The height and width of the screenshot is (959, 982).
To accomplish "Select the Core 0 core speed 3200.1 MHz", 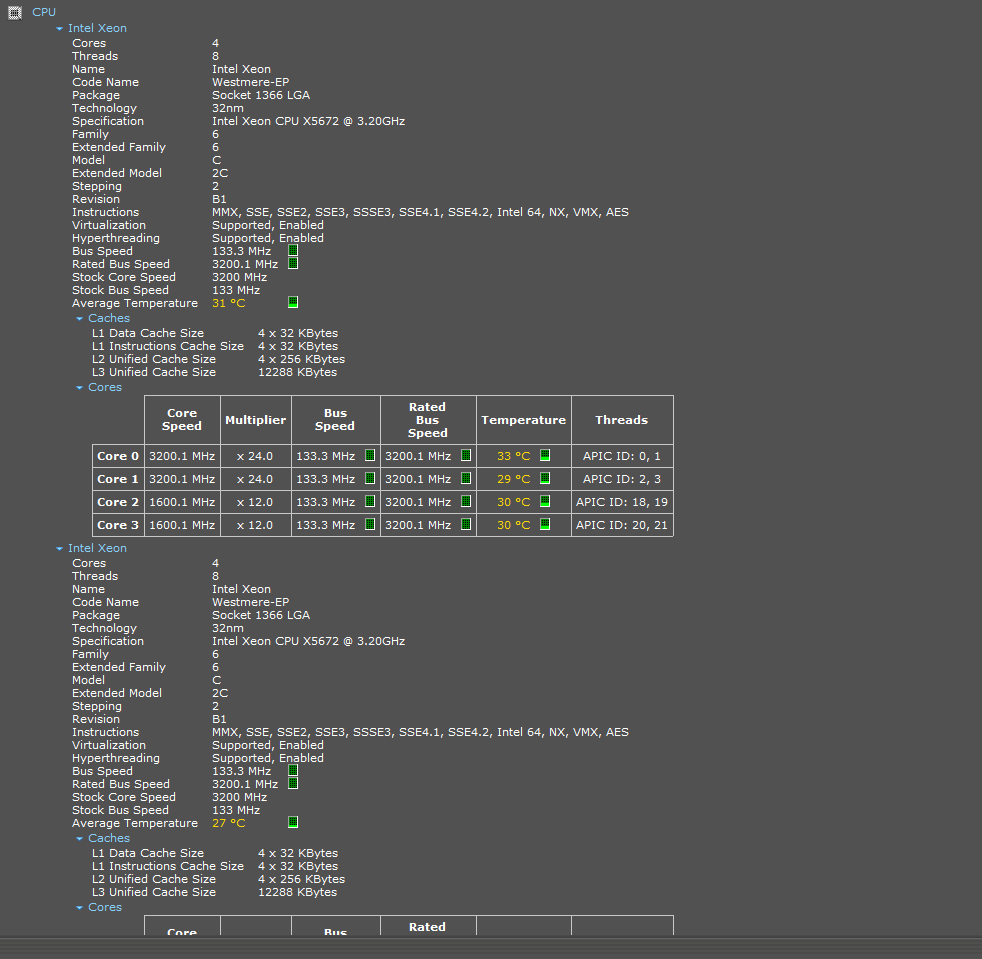I will 182,456.
